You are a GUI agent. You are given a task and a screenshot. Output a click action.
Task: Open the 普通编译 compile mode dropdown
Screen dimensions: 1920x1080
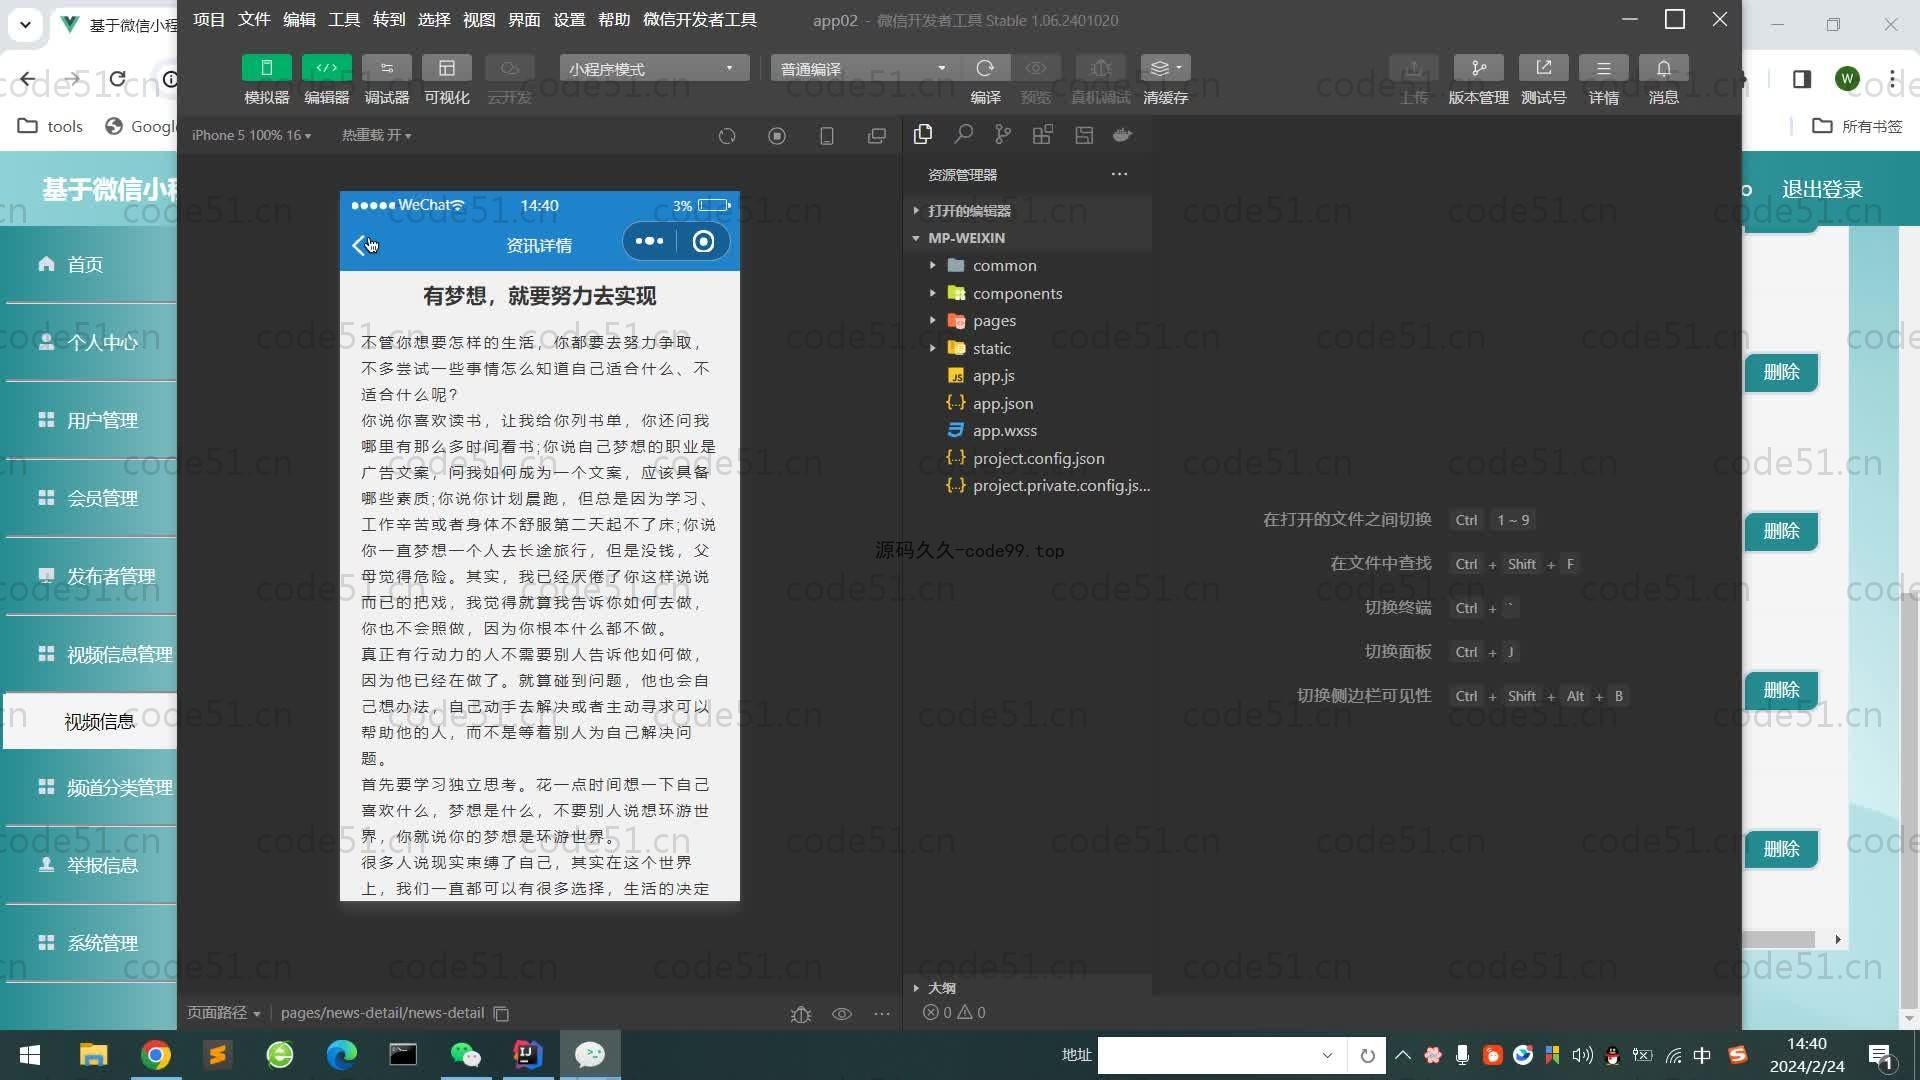(865, 68)
